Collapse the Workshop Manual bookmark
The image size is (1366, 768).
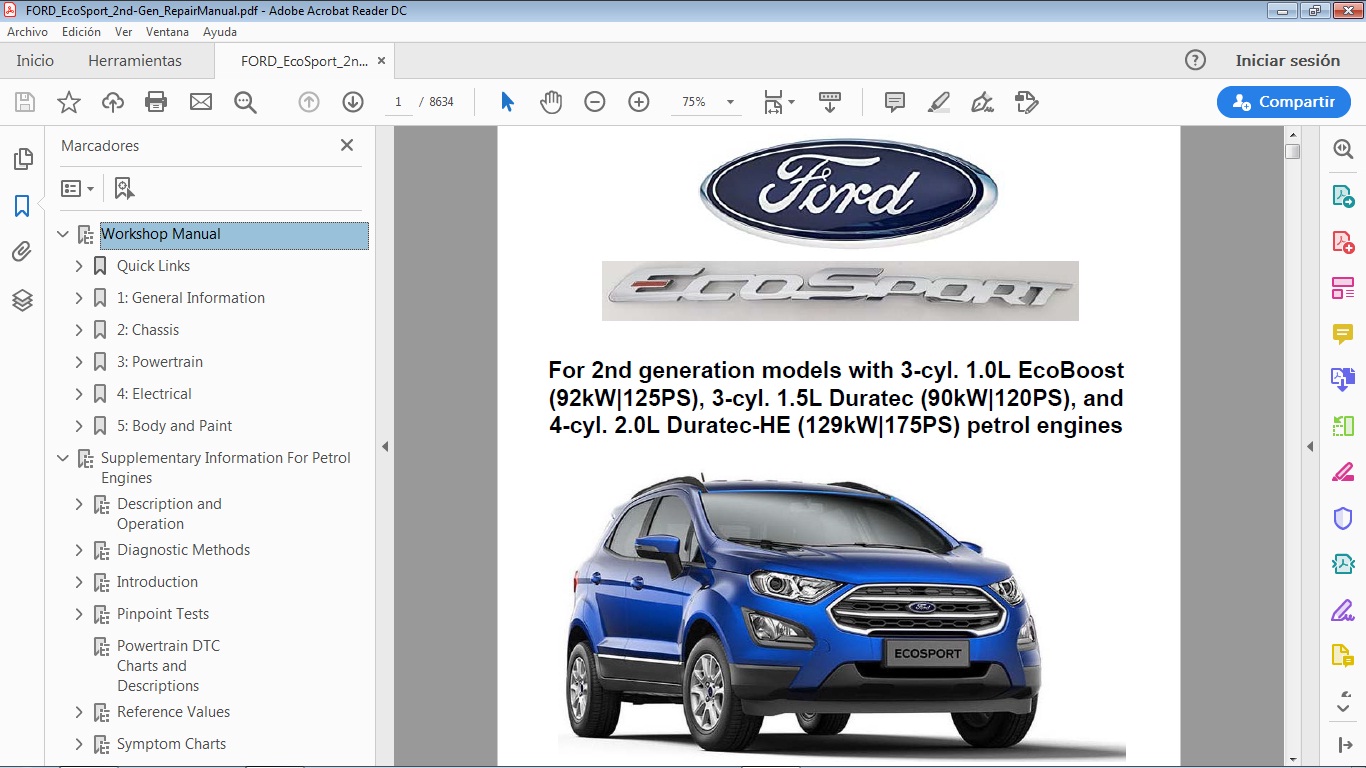pyautogui.click(x=64, y=233)
